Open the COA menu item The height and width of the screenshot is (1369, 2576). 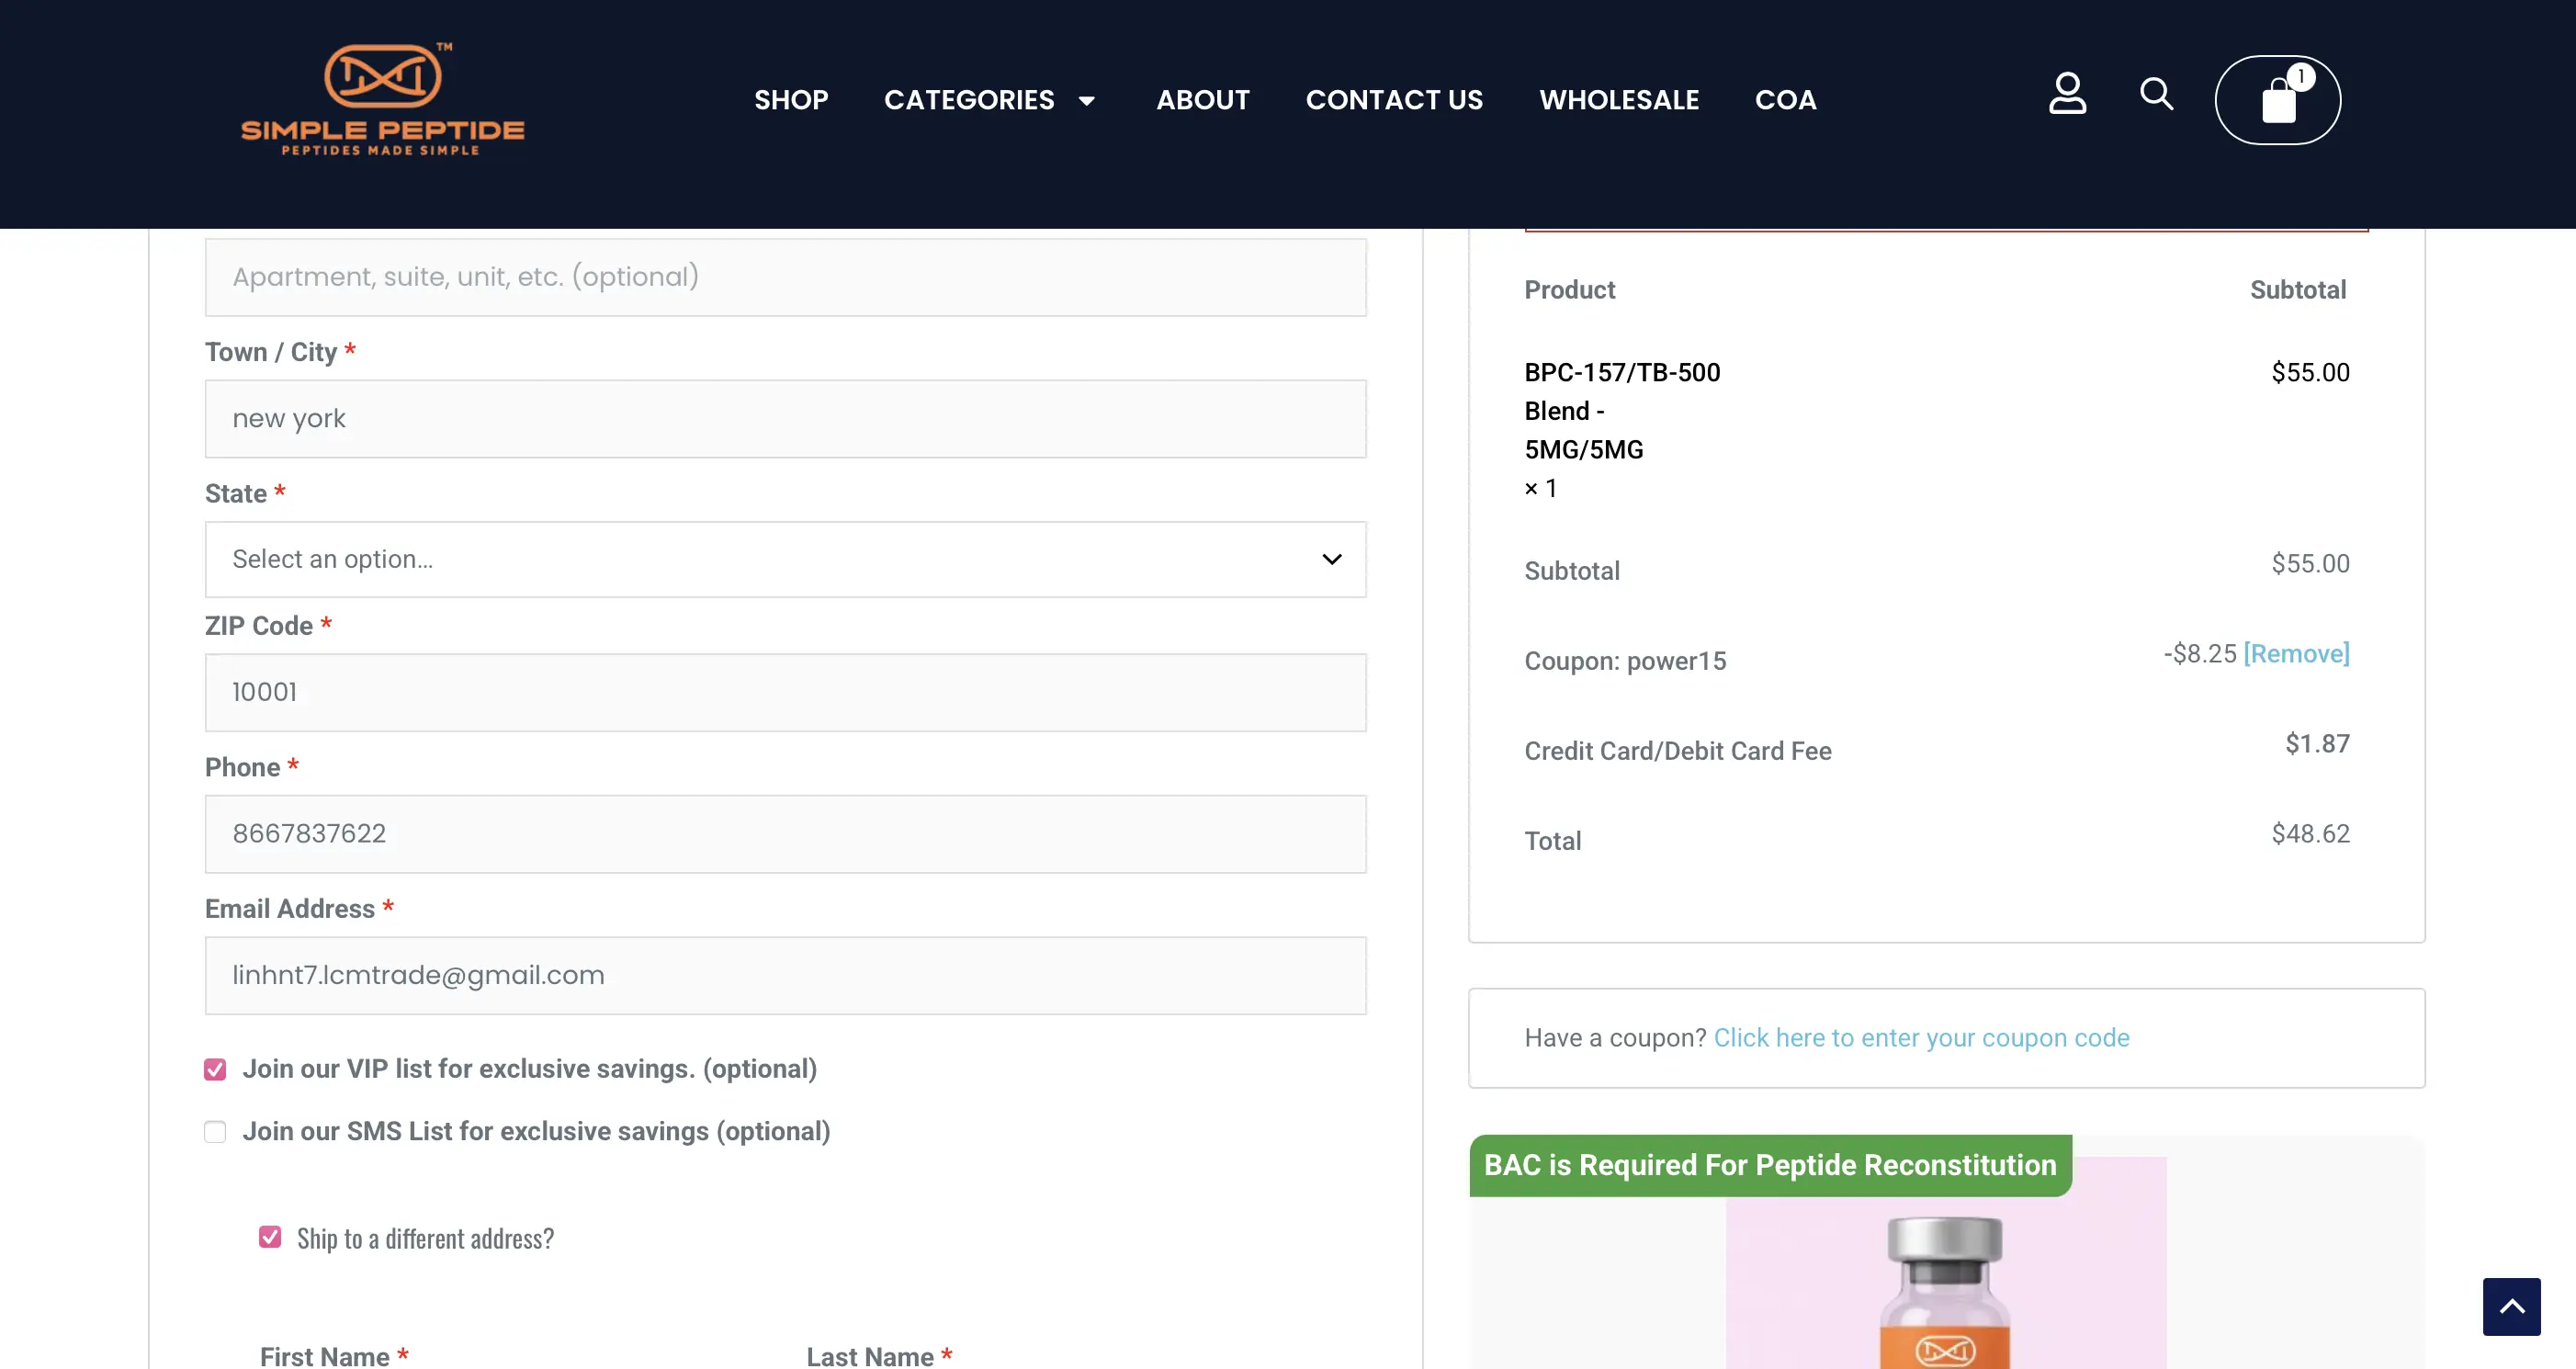pyautogui.click(x=1785, y=100)
